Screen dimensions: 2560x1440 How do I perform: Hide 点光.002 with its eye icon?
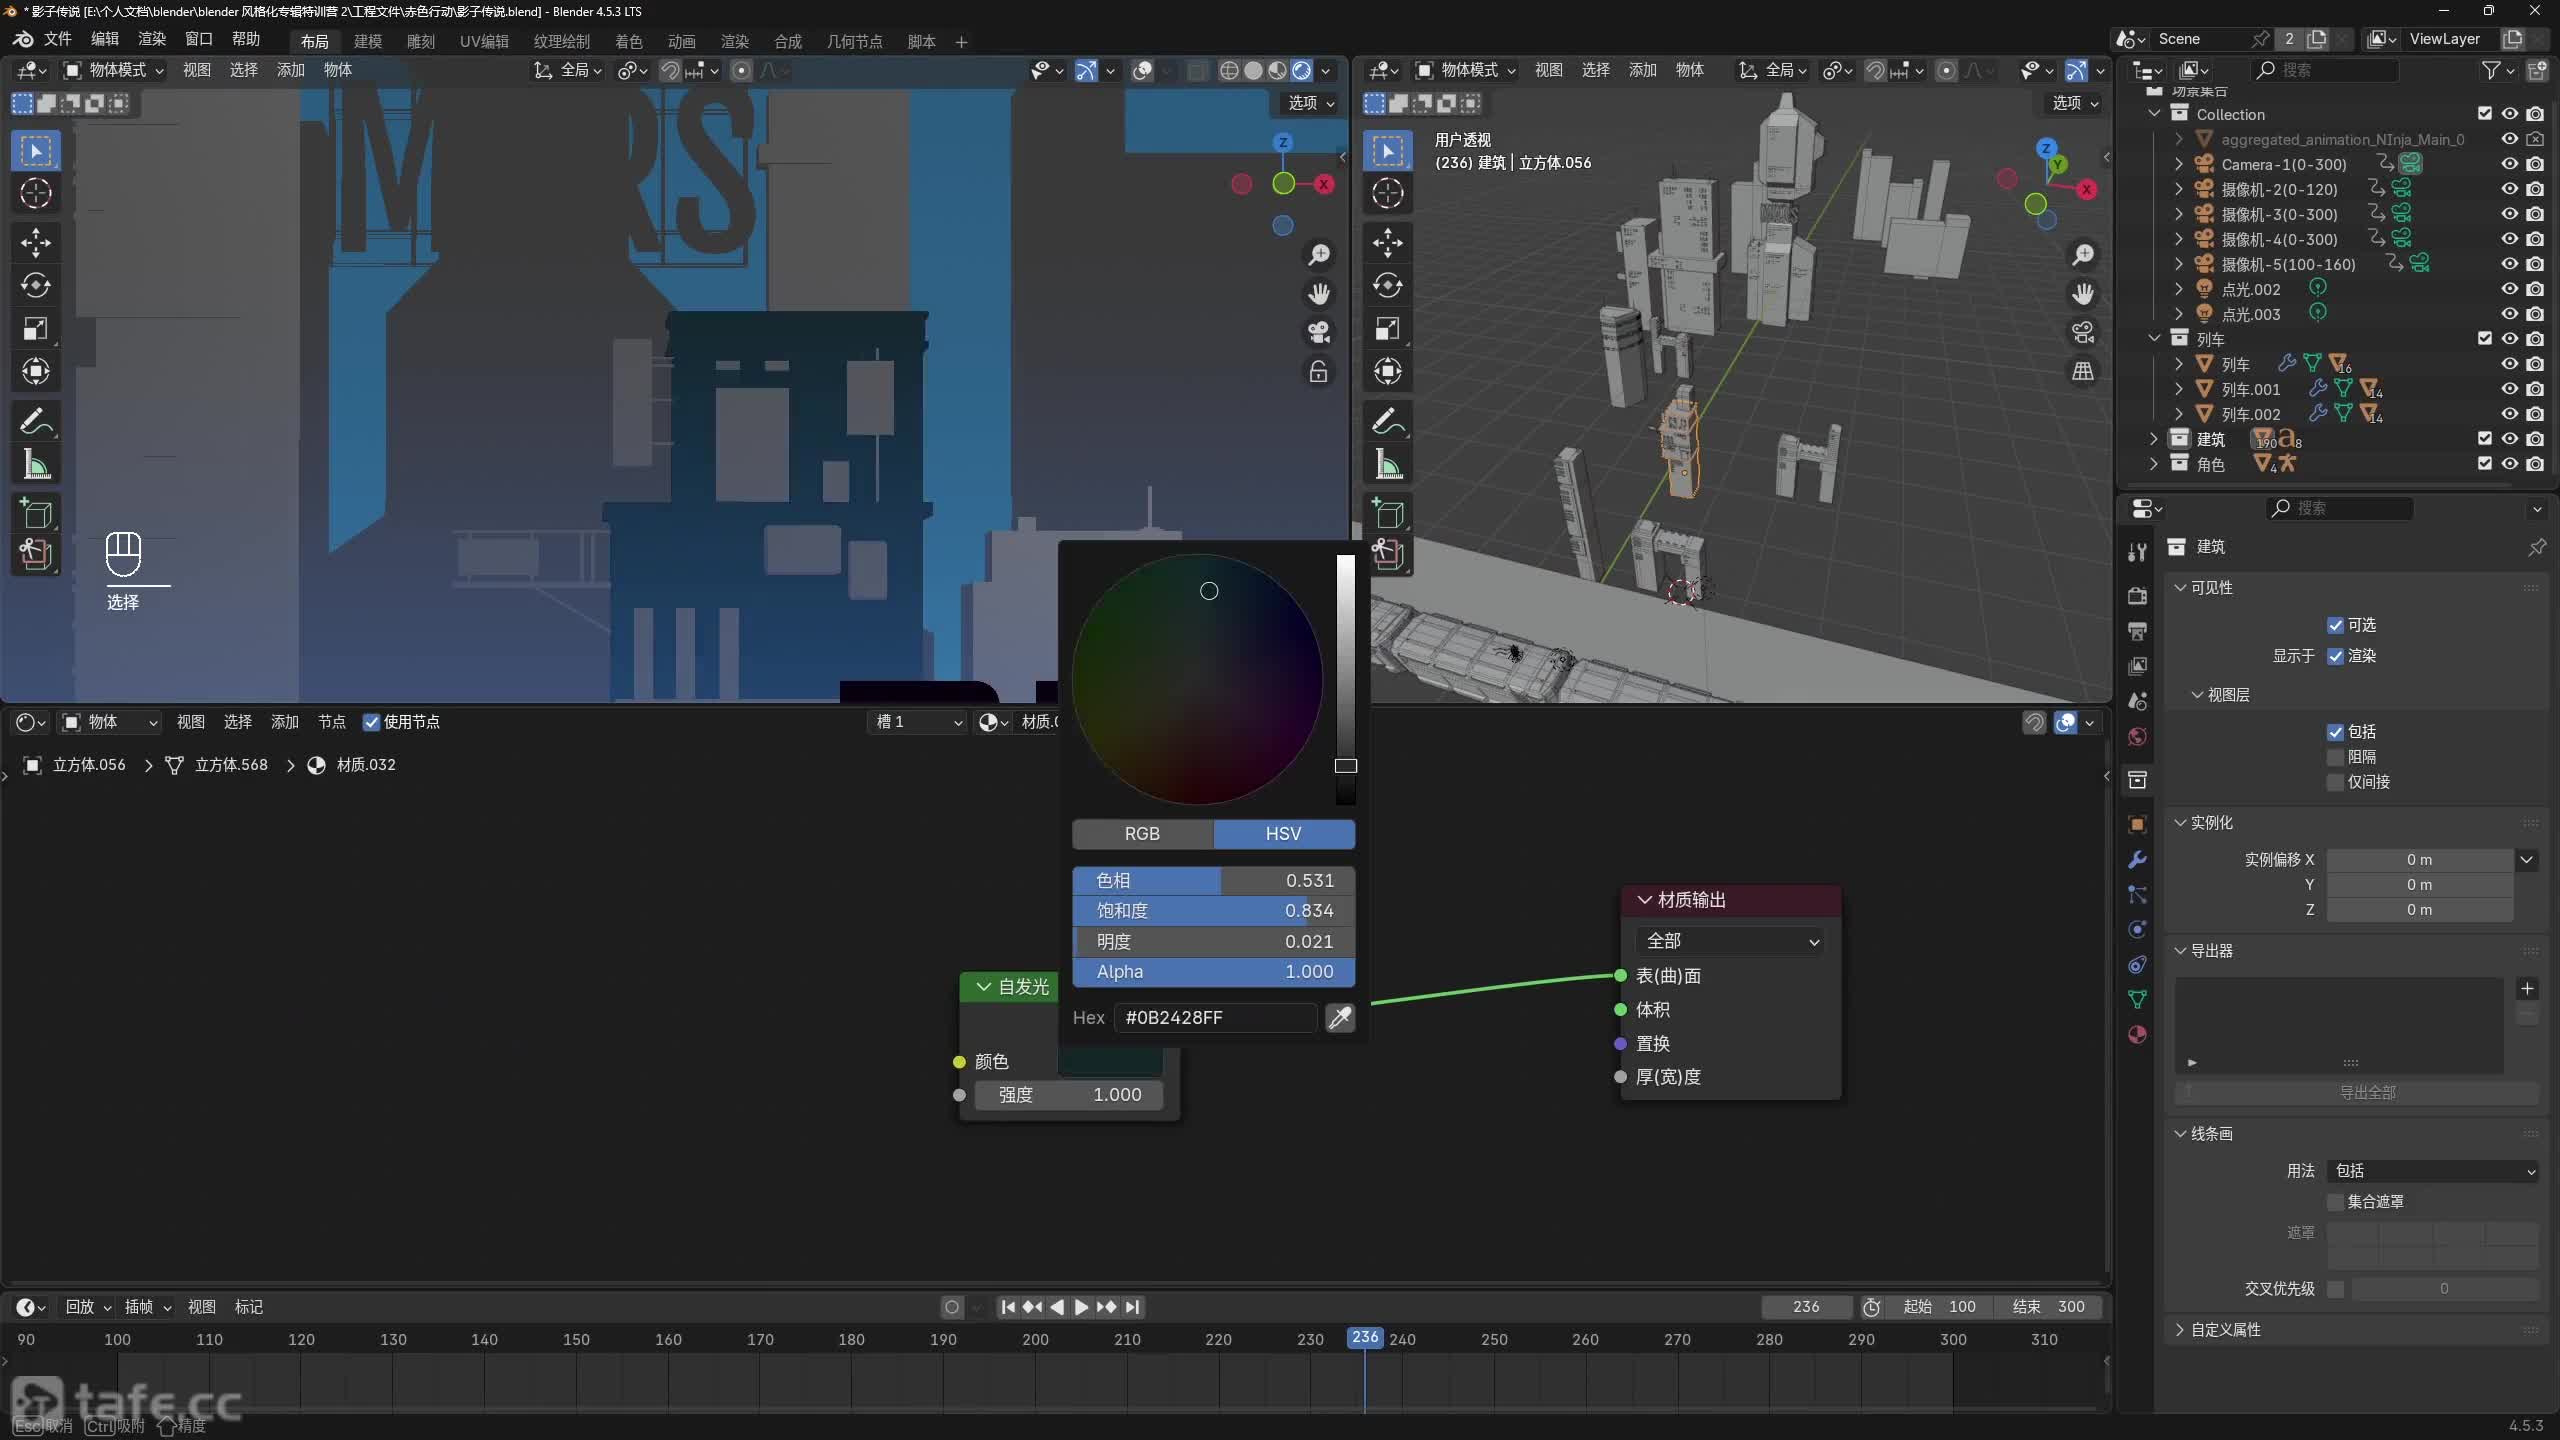point(2509,289)
